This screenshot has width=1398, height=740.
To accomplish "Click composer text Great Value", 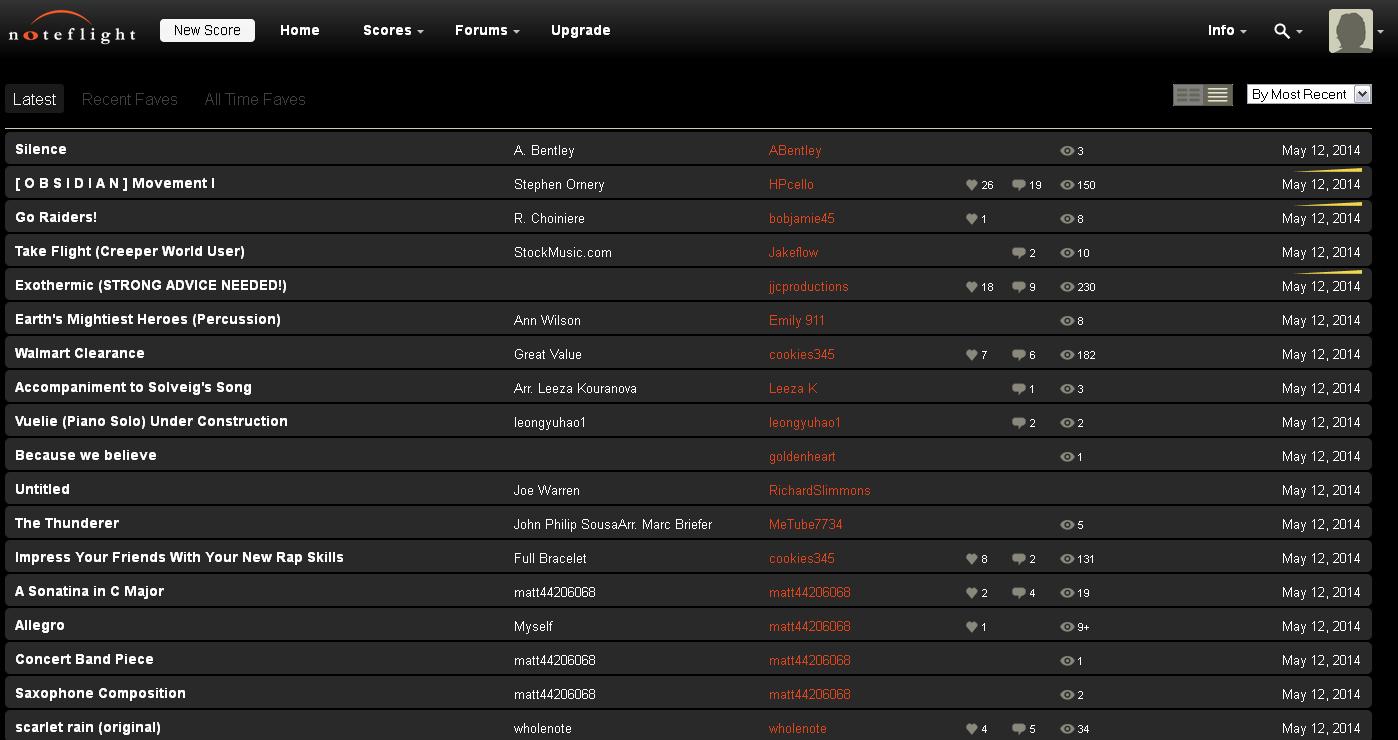I will pos(548,355).
